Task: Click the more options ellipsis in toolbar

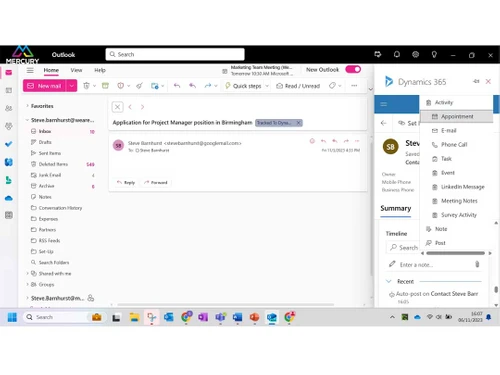Action: tap(354, 86)
